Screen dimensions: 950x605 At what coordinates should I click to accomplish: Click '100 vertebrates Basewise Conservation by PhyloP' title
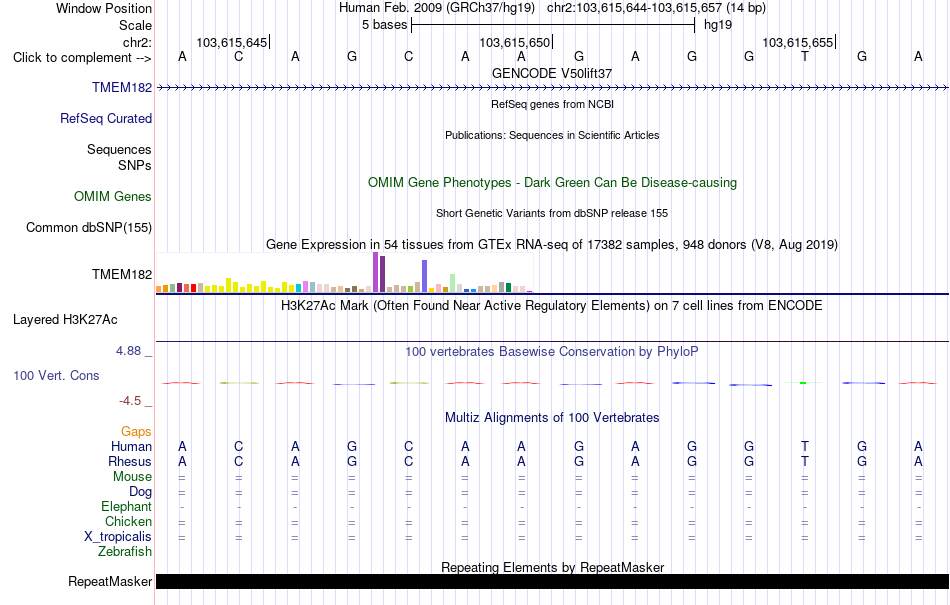[x=552, y=351]
